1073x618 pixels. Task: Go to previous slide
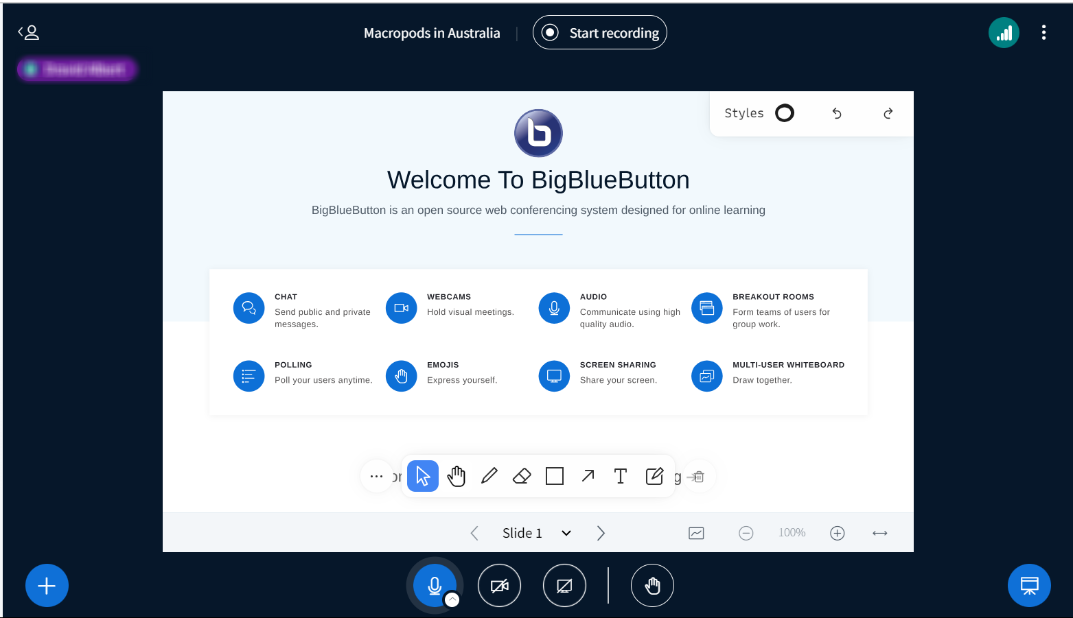click(474, 533)
